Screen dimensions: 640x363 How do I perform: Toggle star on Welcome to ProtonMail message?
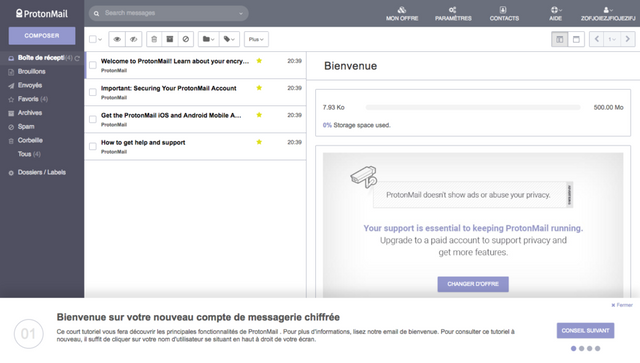pos(259,61)
